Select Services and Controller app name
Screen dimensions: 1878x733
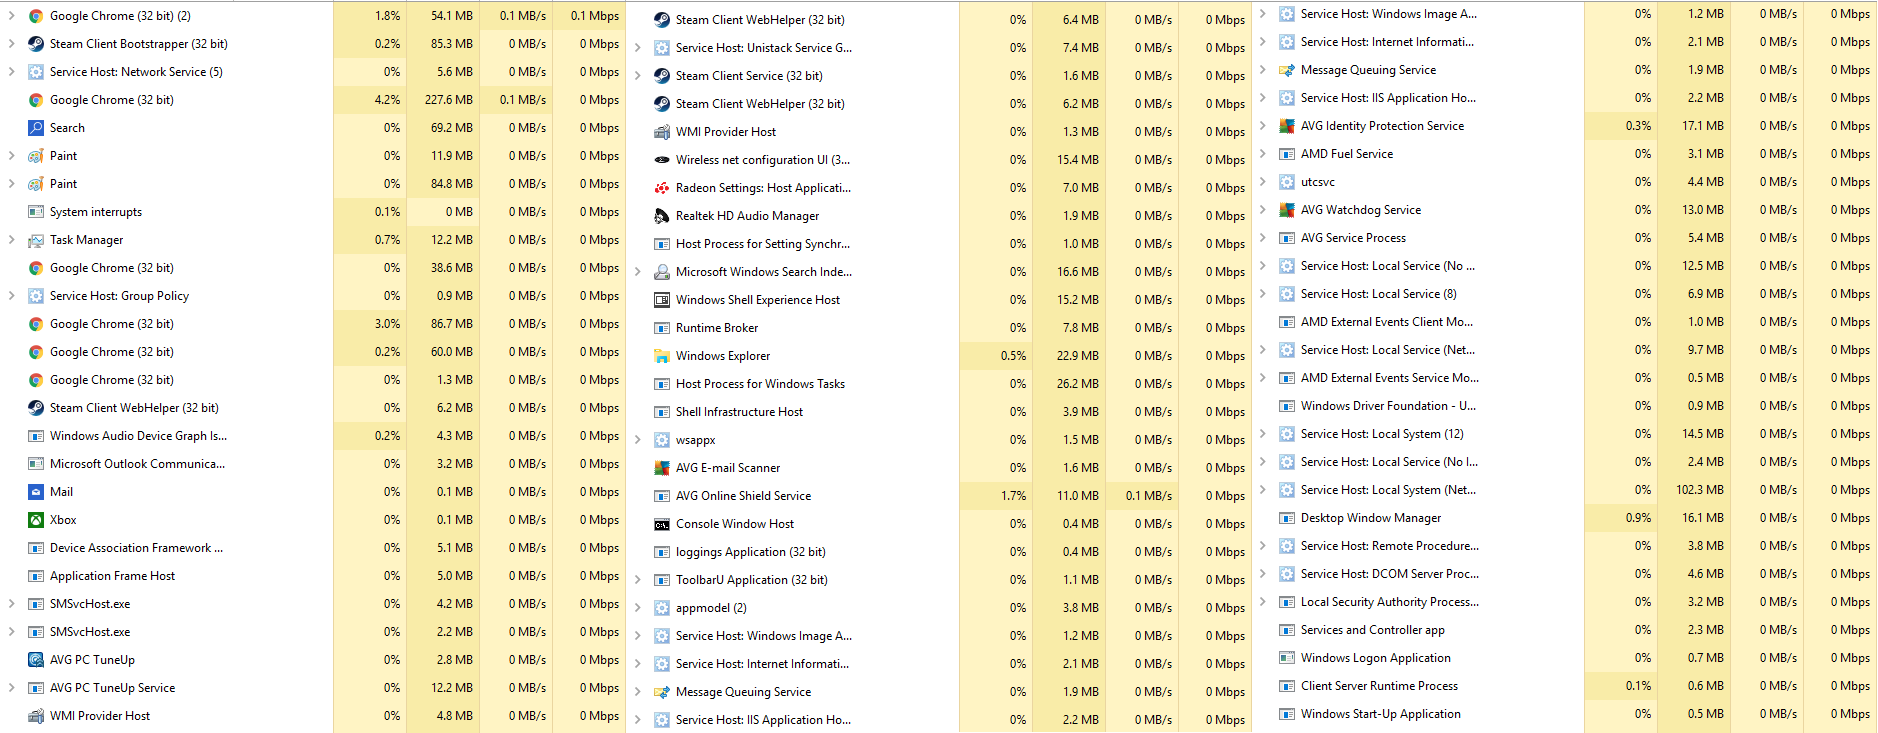[x=1372, y=630]
